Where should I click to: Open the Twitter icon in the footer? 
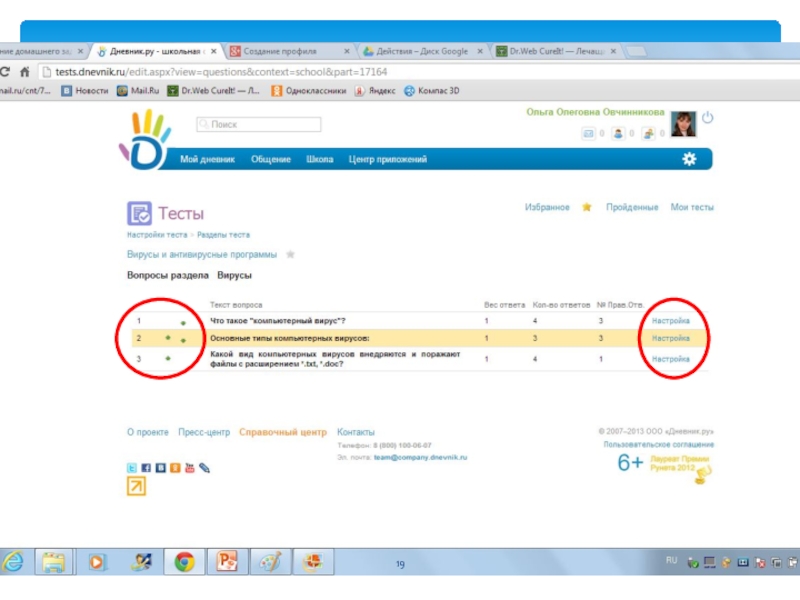pyautogui.click(x=132, y=468)
